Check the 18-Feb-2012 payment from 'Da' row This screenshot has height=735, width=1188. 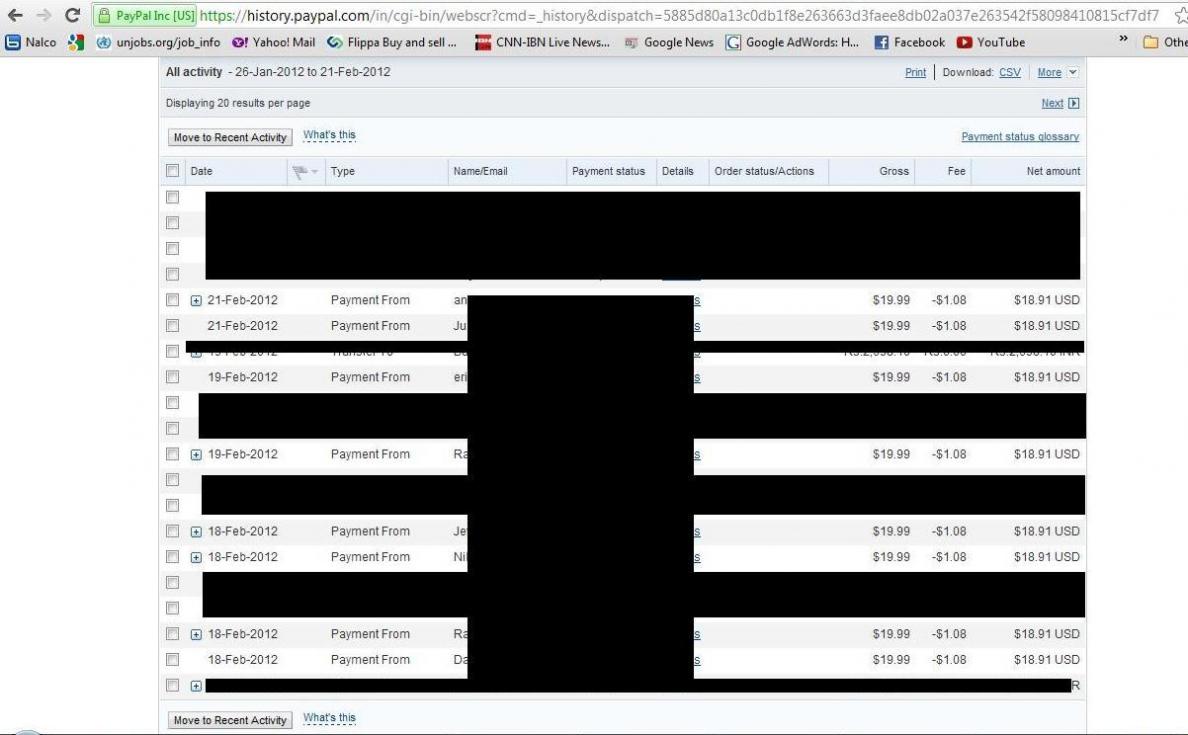tap(173, 660)
